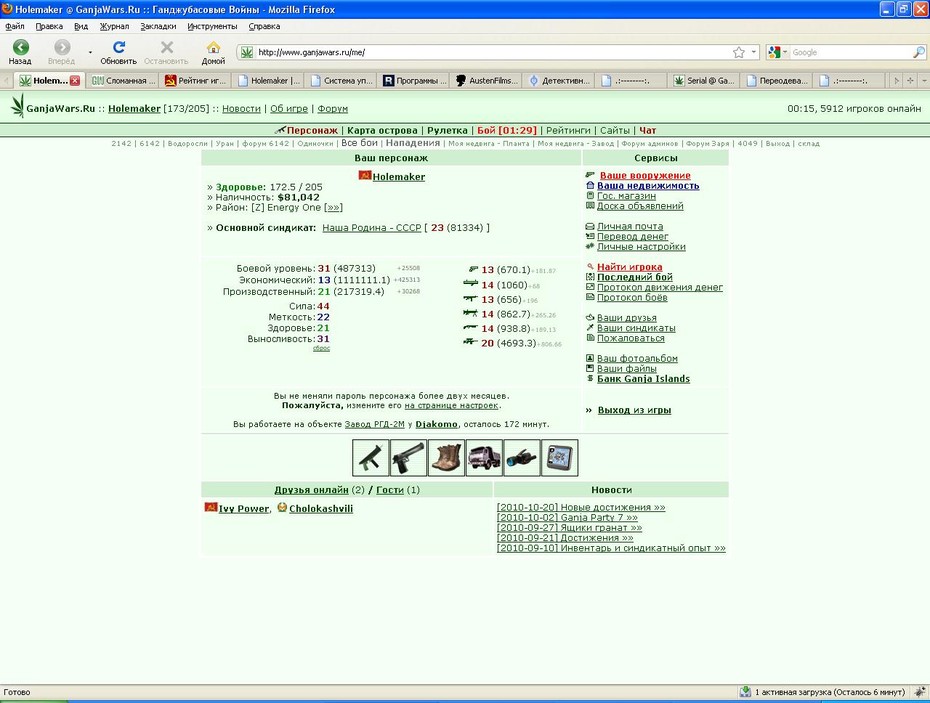Open the Гос. магазин link

(x=626, y=196)
